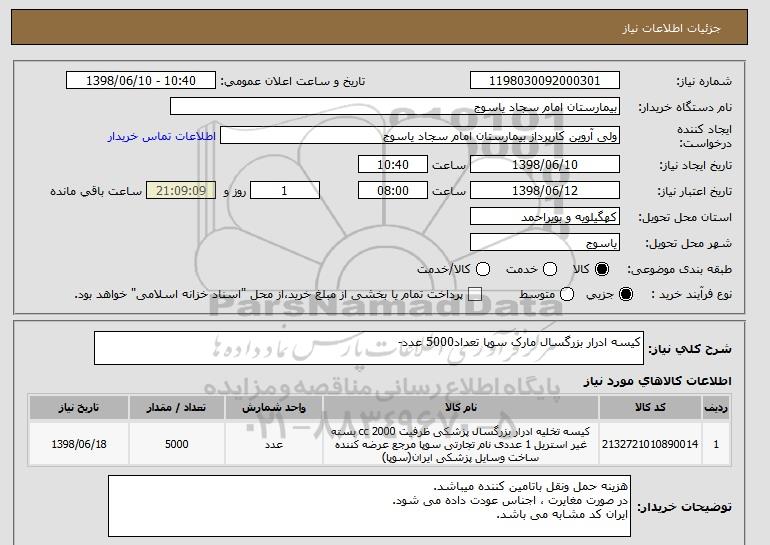Click item code cell 2132721010890014
The image size is (770, 545).
tap(650, 444)
